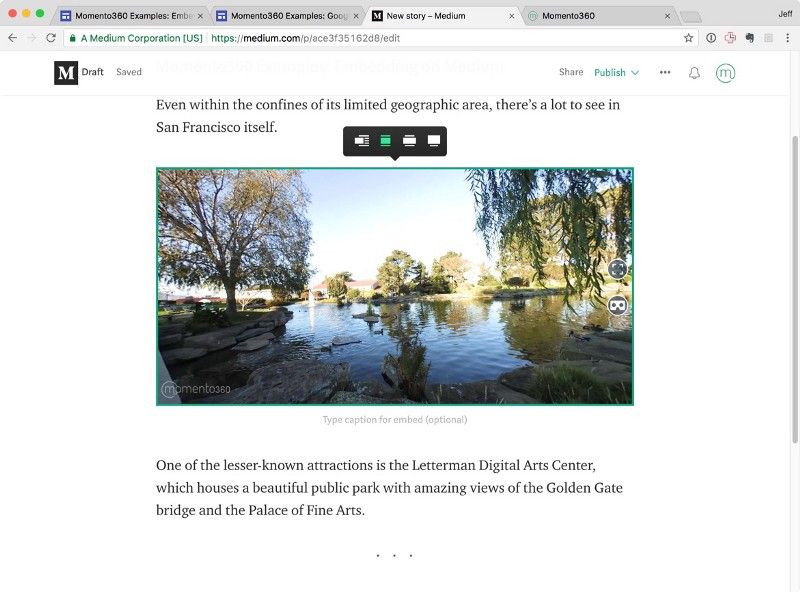Switch the 360 photo to VR mode
Image resolution: width=800 pixels, height=592 pixels.
[617, 305]
